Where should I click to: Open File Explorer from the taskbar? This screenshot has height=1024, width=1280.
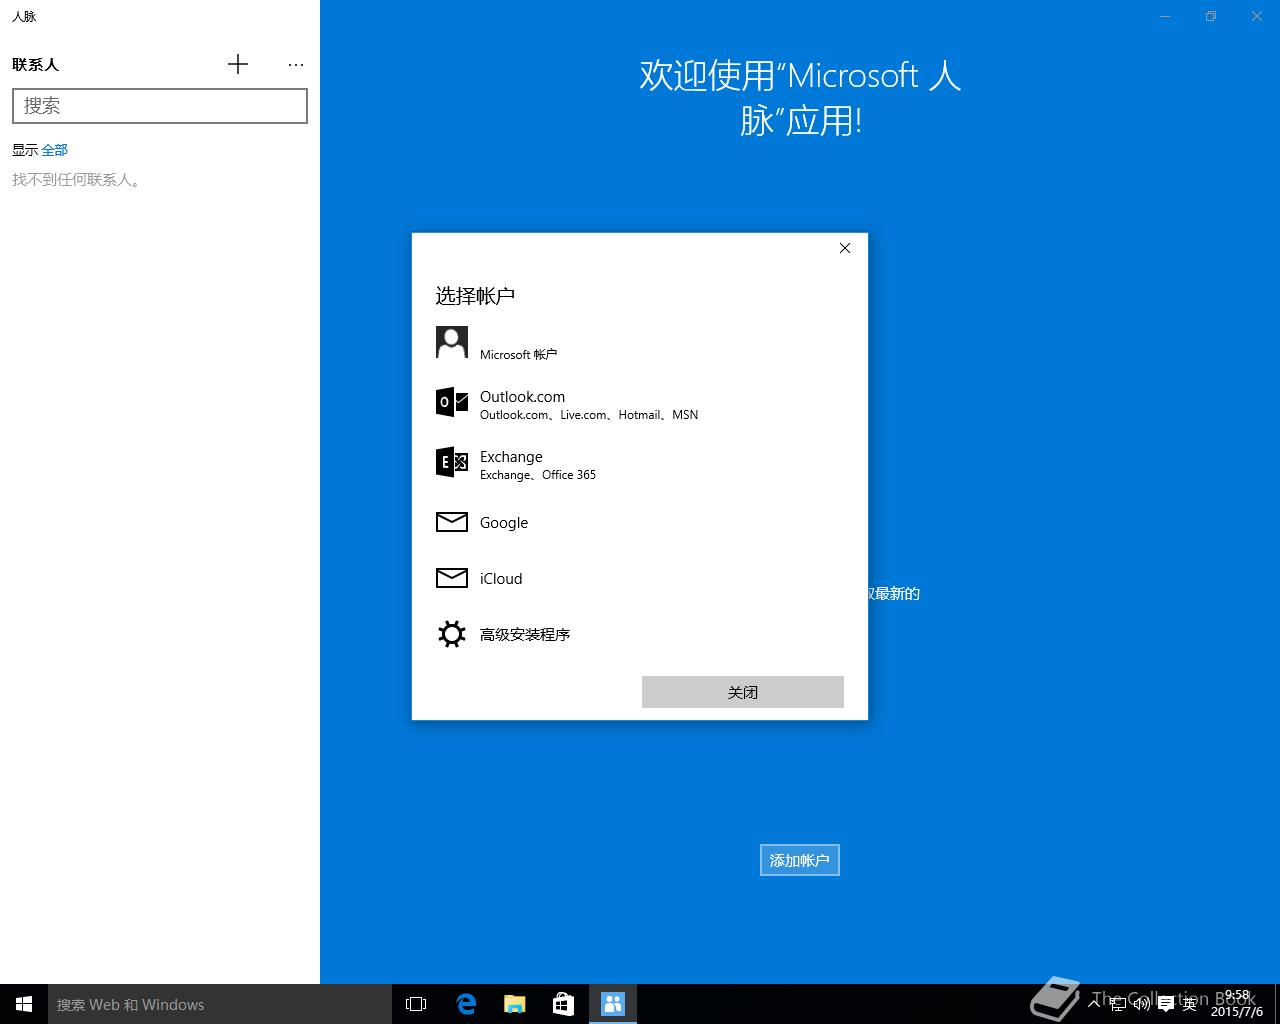tap(514, 1004)
